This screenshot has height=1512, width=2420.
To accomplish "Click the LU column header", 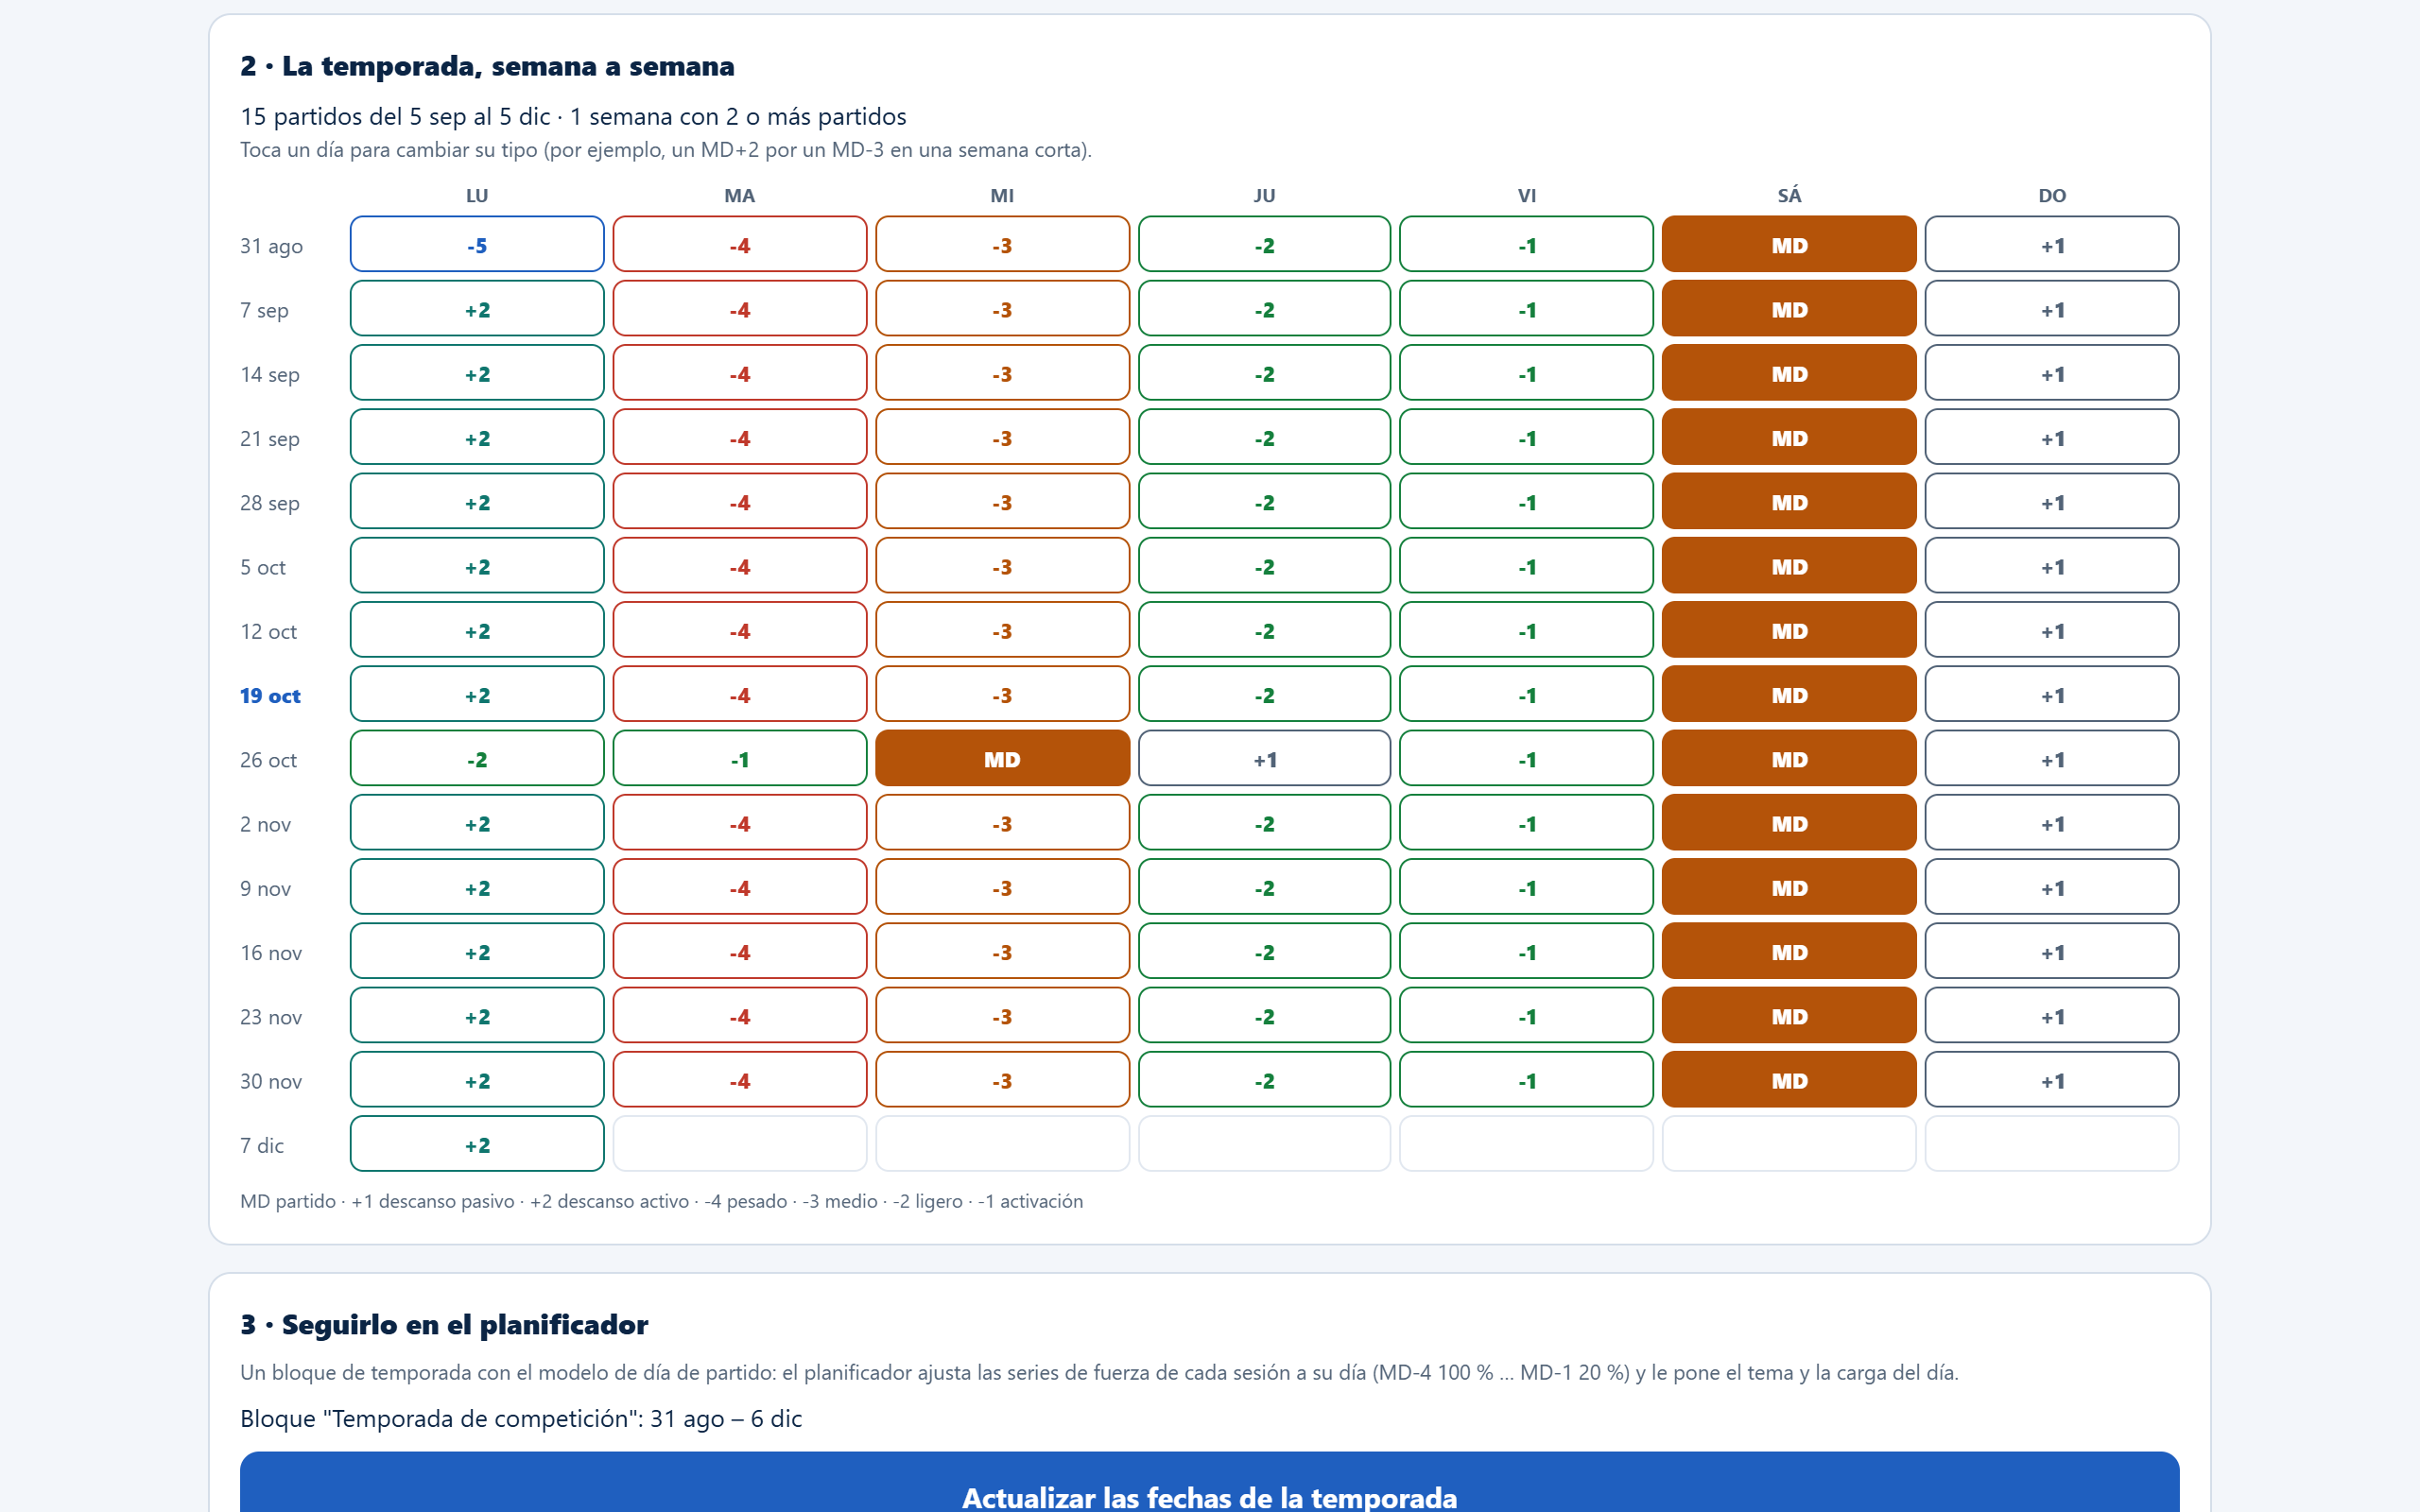I will pyautogui.click(x=477, y=196).
